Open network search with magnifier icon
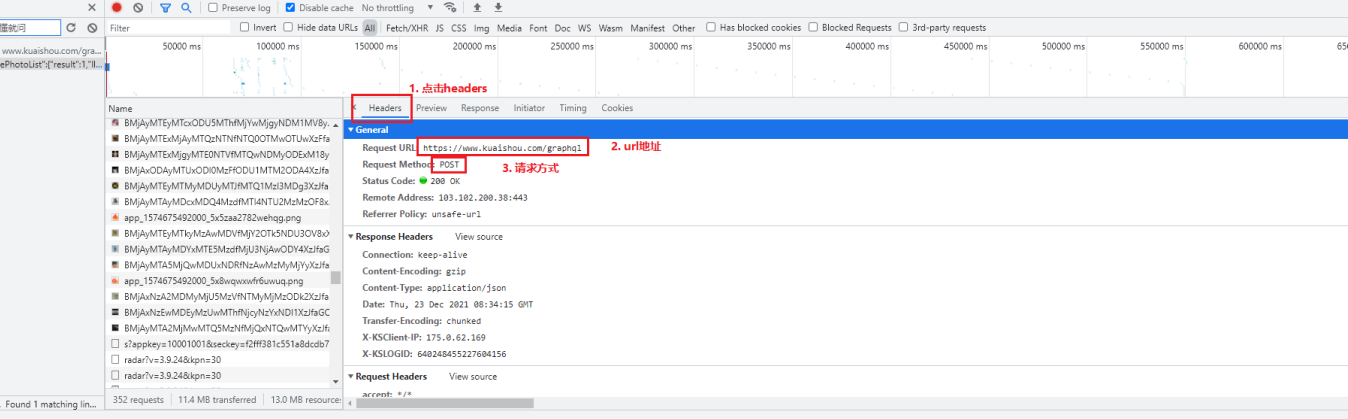1348x419 pixels. [x=186, y=8]
